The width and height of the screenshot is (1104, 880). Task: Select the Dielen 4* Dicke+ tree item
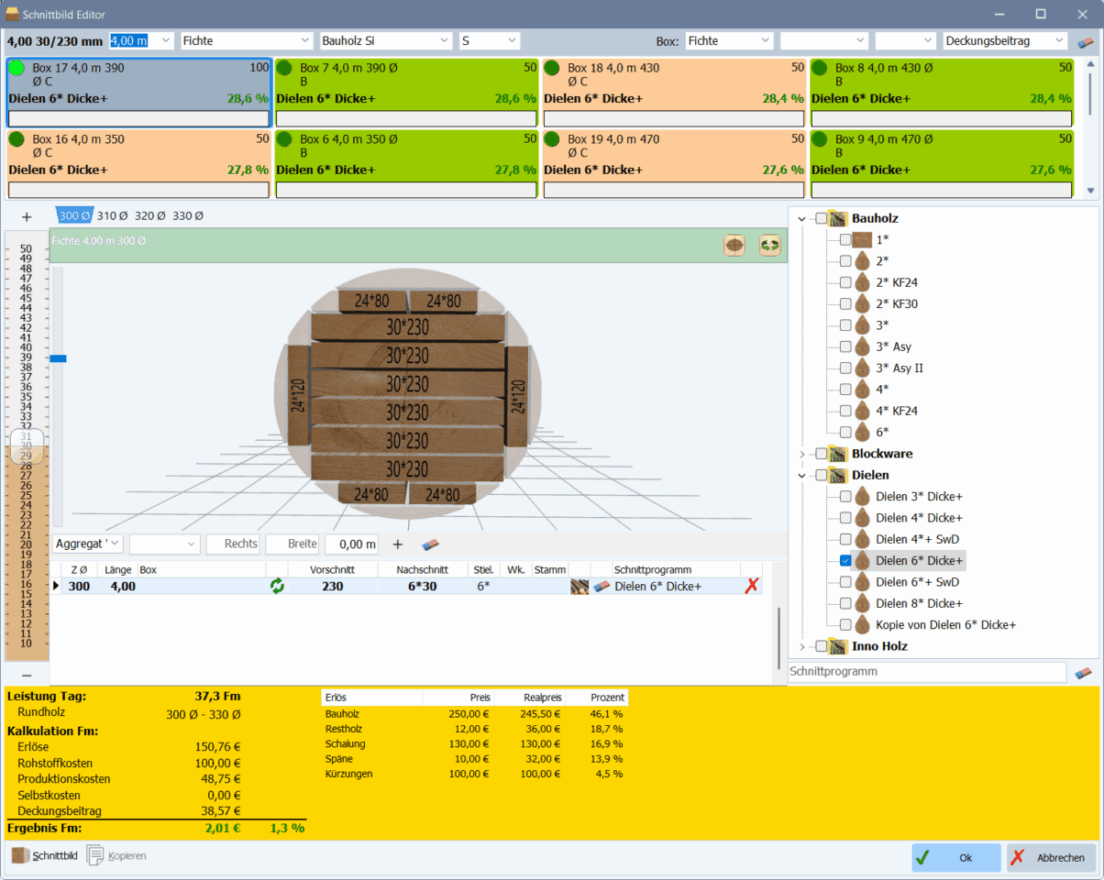(919, 518)
